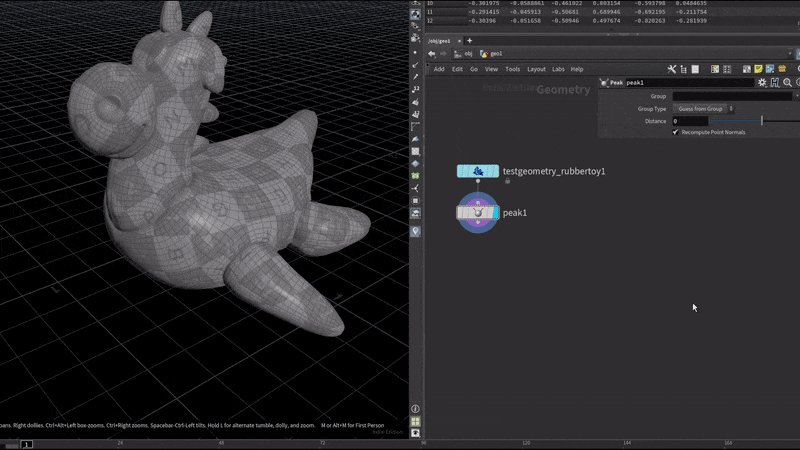Click the axis tripod icon in viewport sidebar
The width and height of the screenshot is (800, 450).
click(x=415, y=188)
